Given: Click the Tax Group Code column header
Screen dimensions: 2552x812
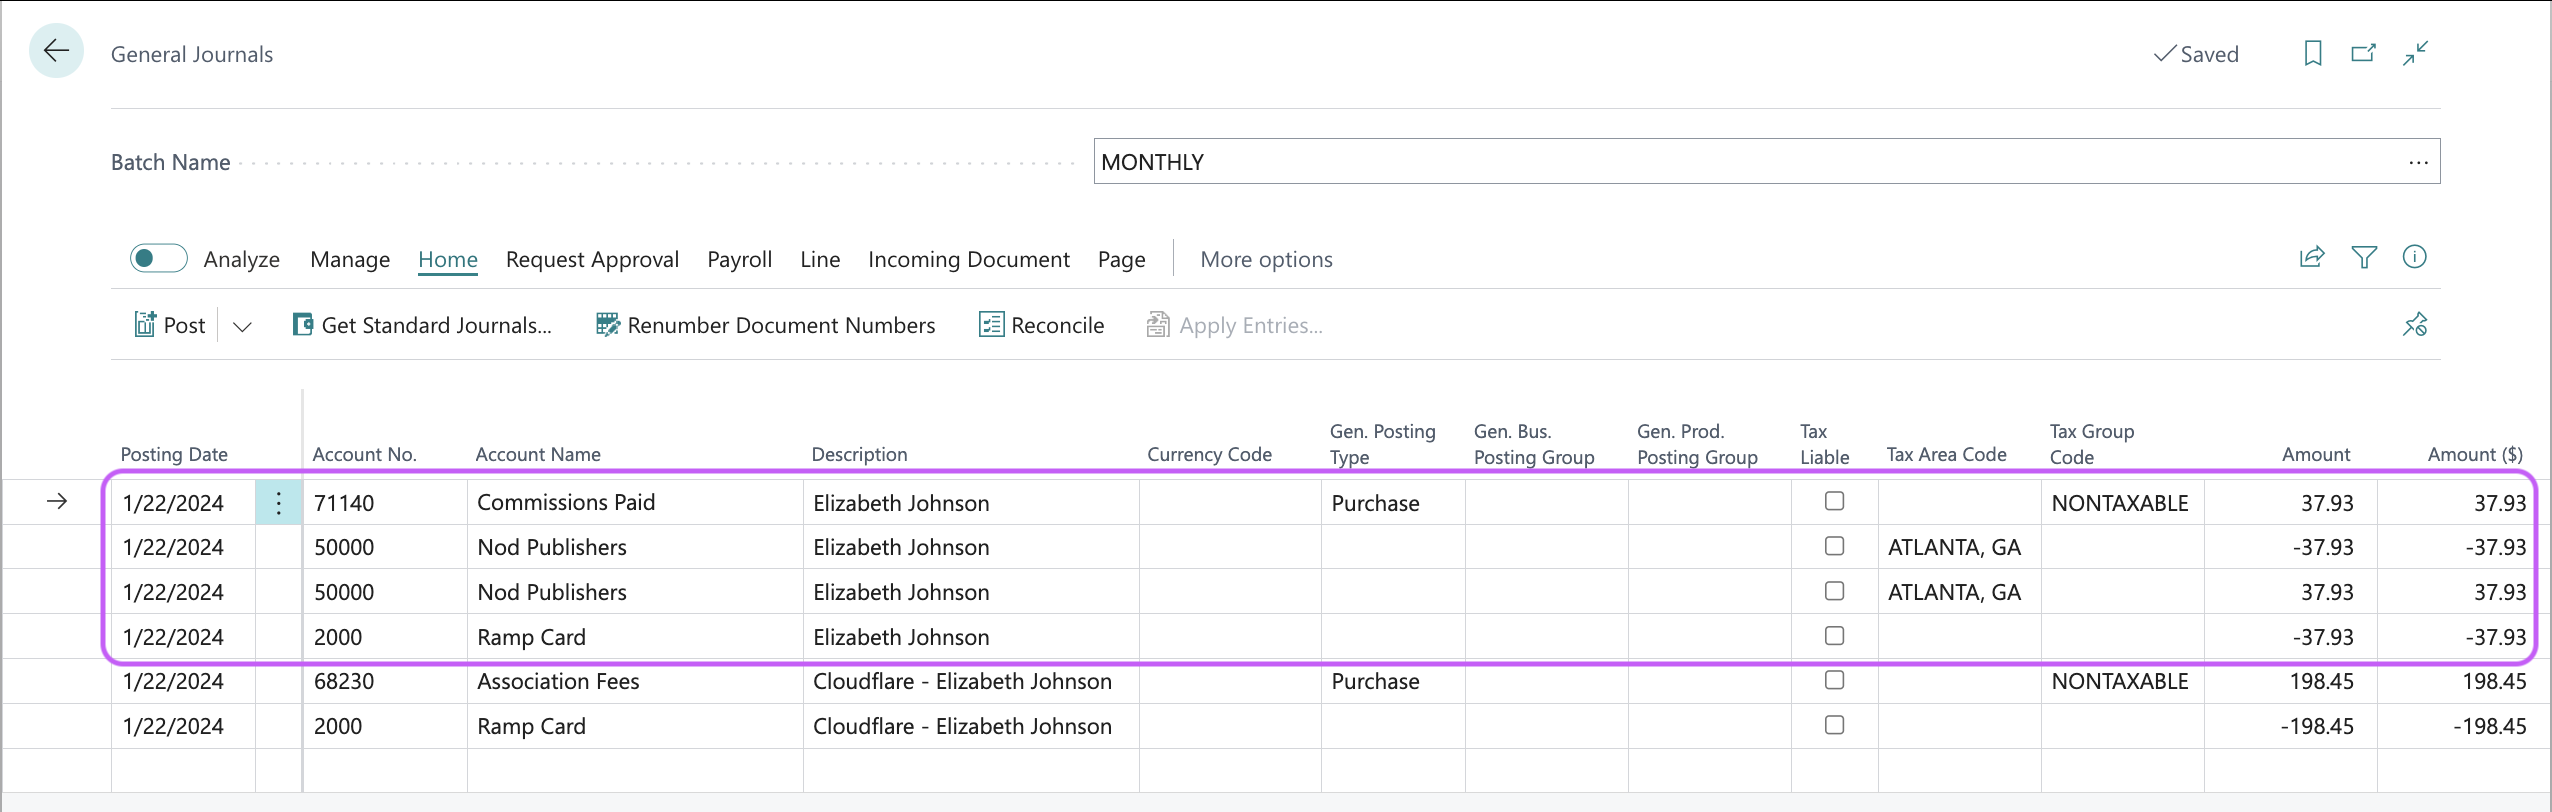Looking at the screenshot, I should tap(2091, 444).
